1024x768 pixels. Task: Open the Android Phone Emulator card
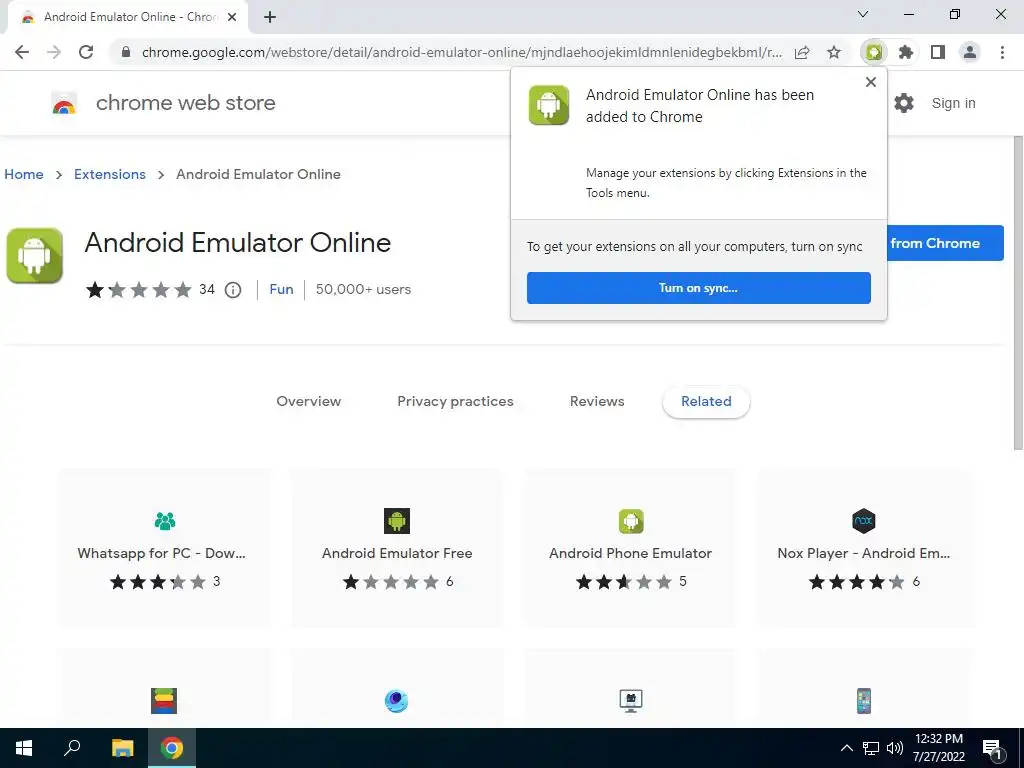(630, 548)
